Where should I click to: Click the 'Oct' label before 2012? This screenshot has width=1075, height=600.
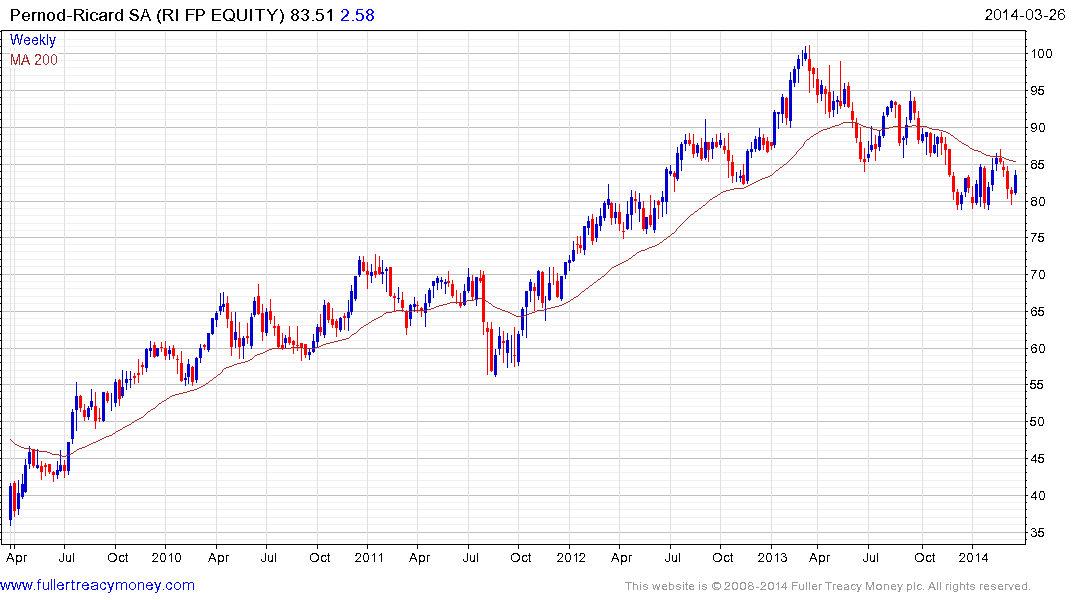tap(521, 557)
